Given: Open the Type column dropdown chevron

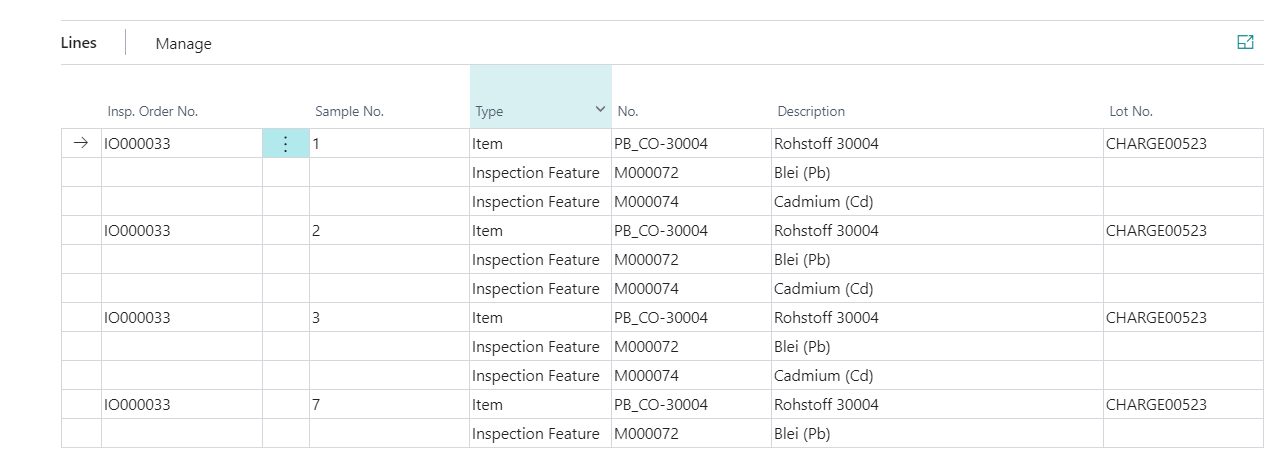Looking at the screenshot, I should [x=600, y=108].
